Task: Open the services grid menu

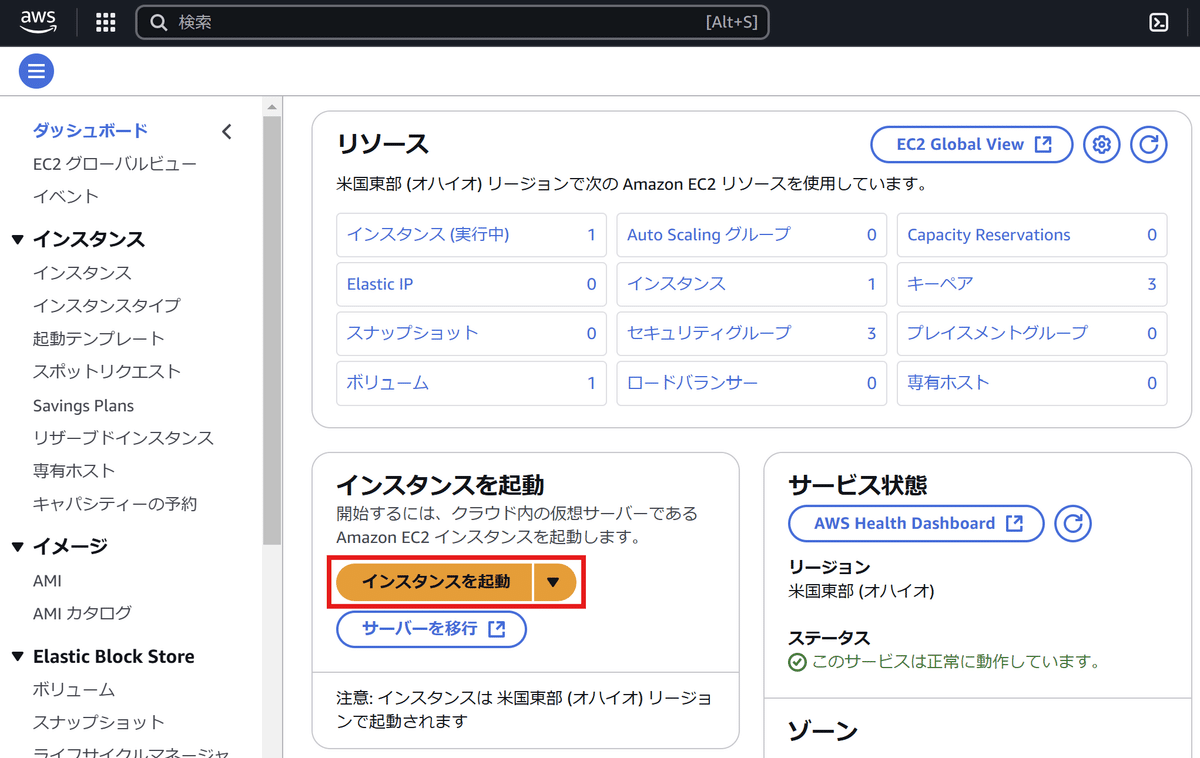Action: (105, 22)
